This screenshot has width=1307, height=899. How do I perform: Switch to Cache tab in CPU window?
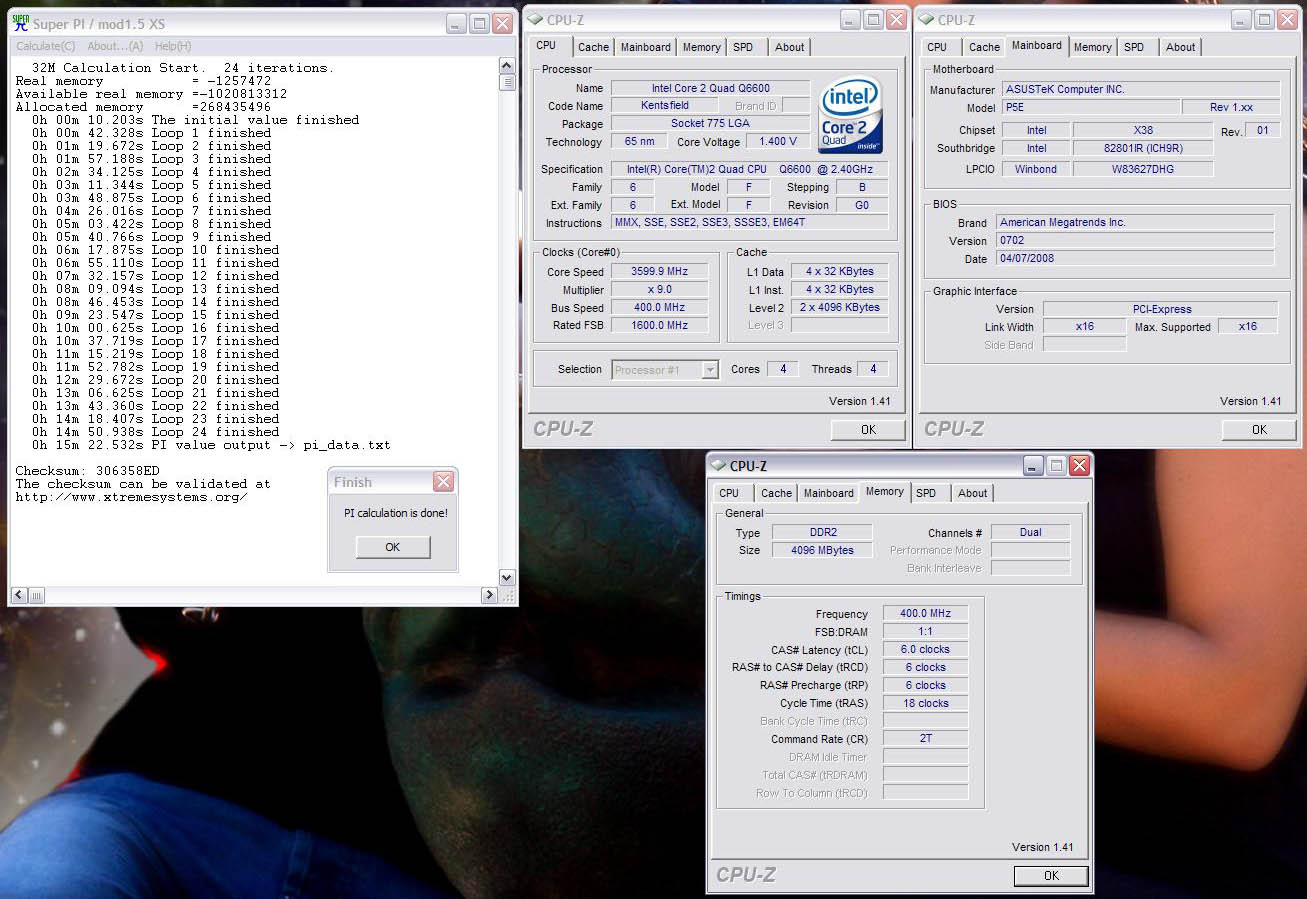(x=593, y=47)
